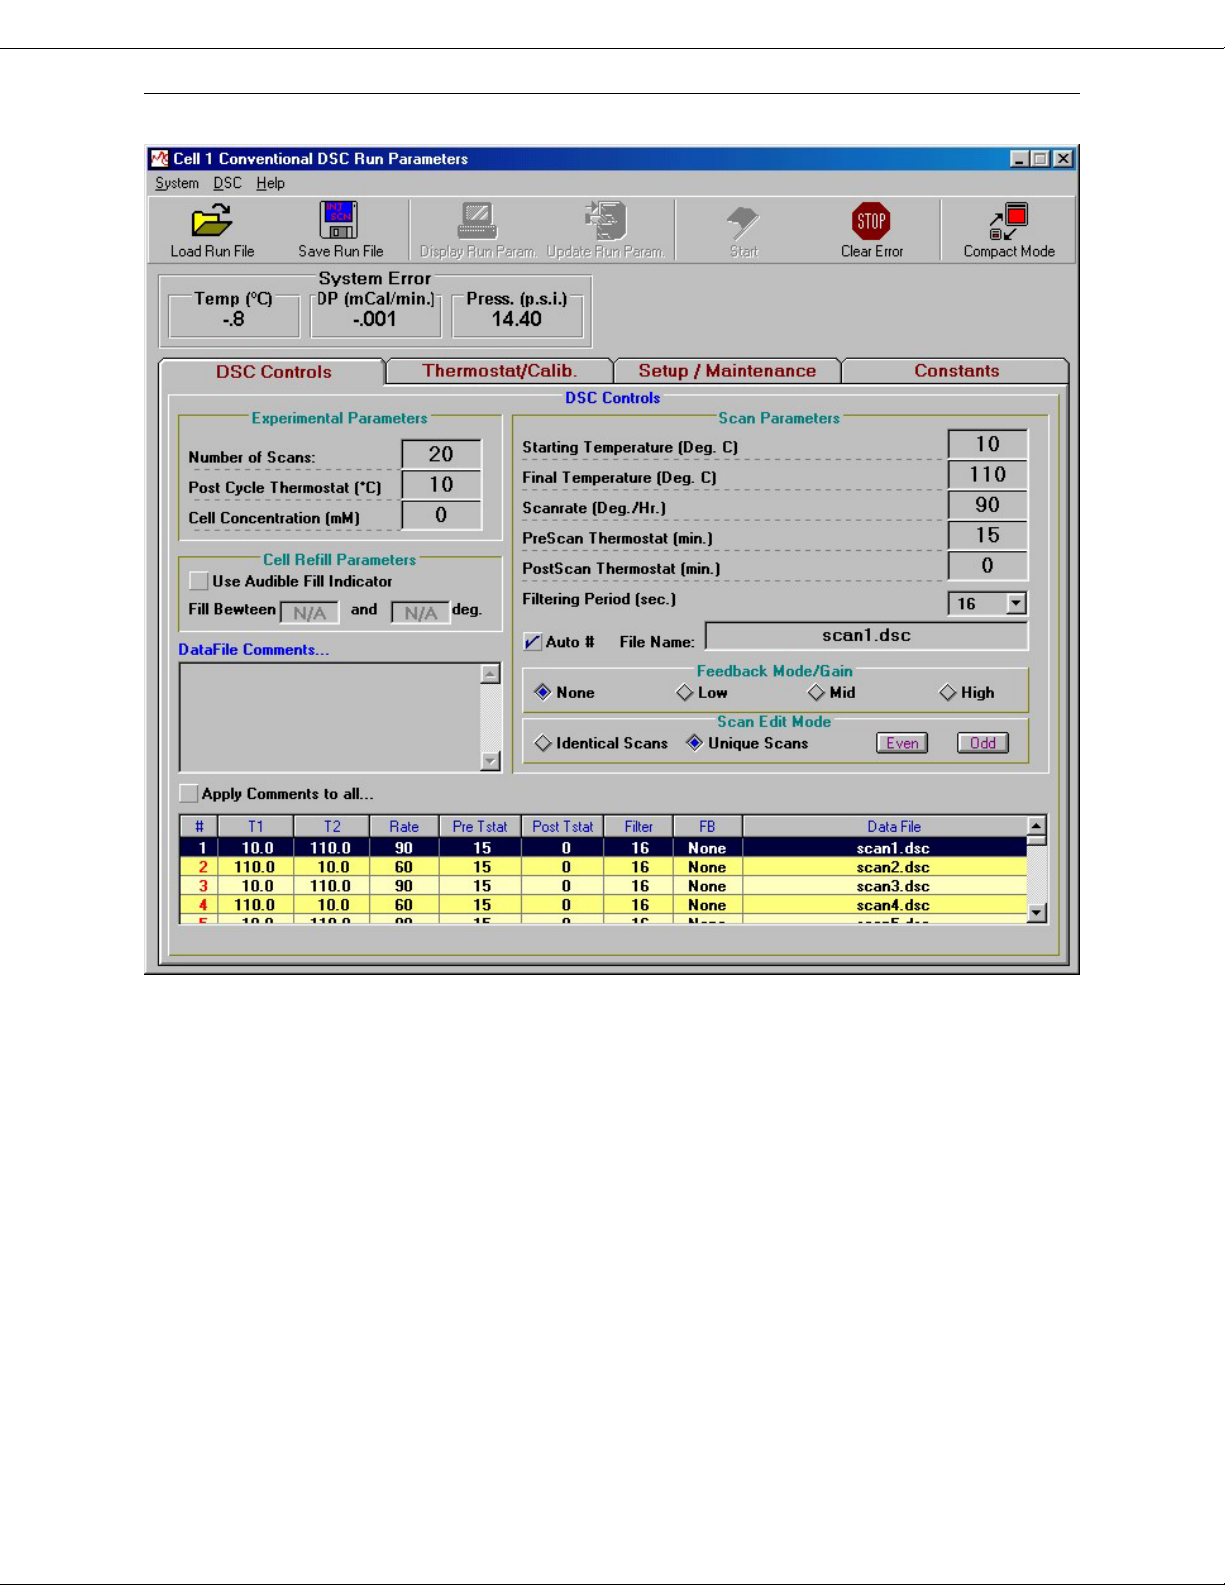This screenshot has height=1585, width=1225.
Task: Enable Apply Comments to all checkbox
Action: [188, 793]
